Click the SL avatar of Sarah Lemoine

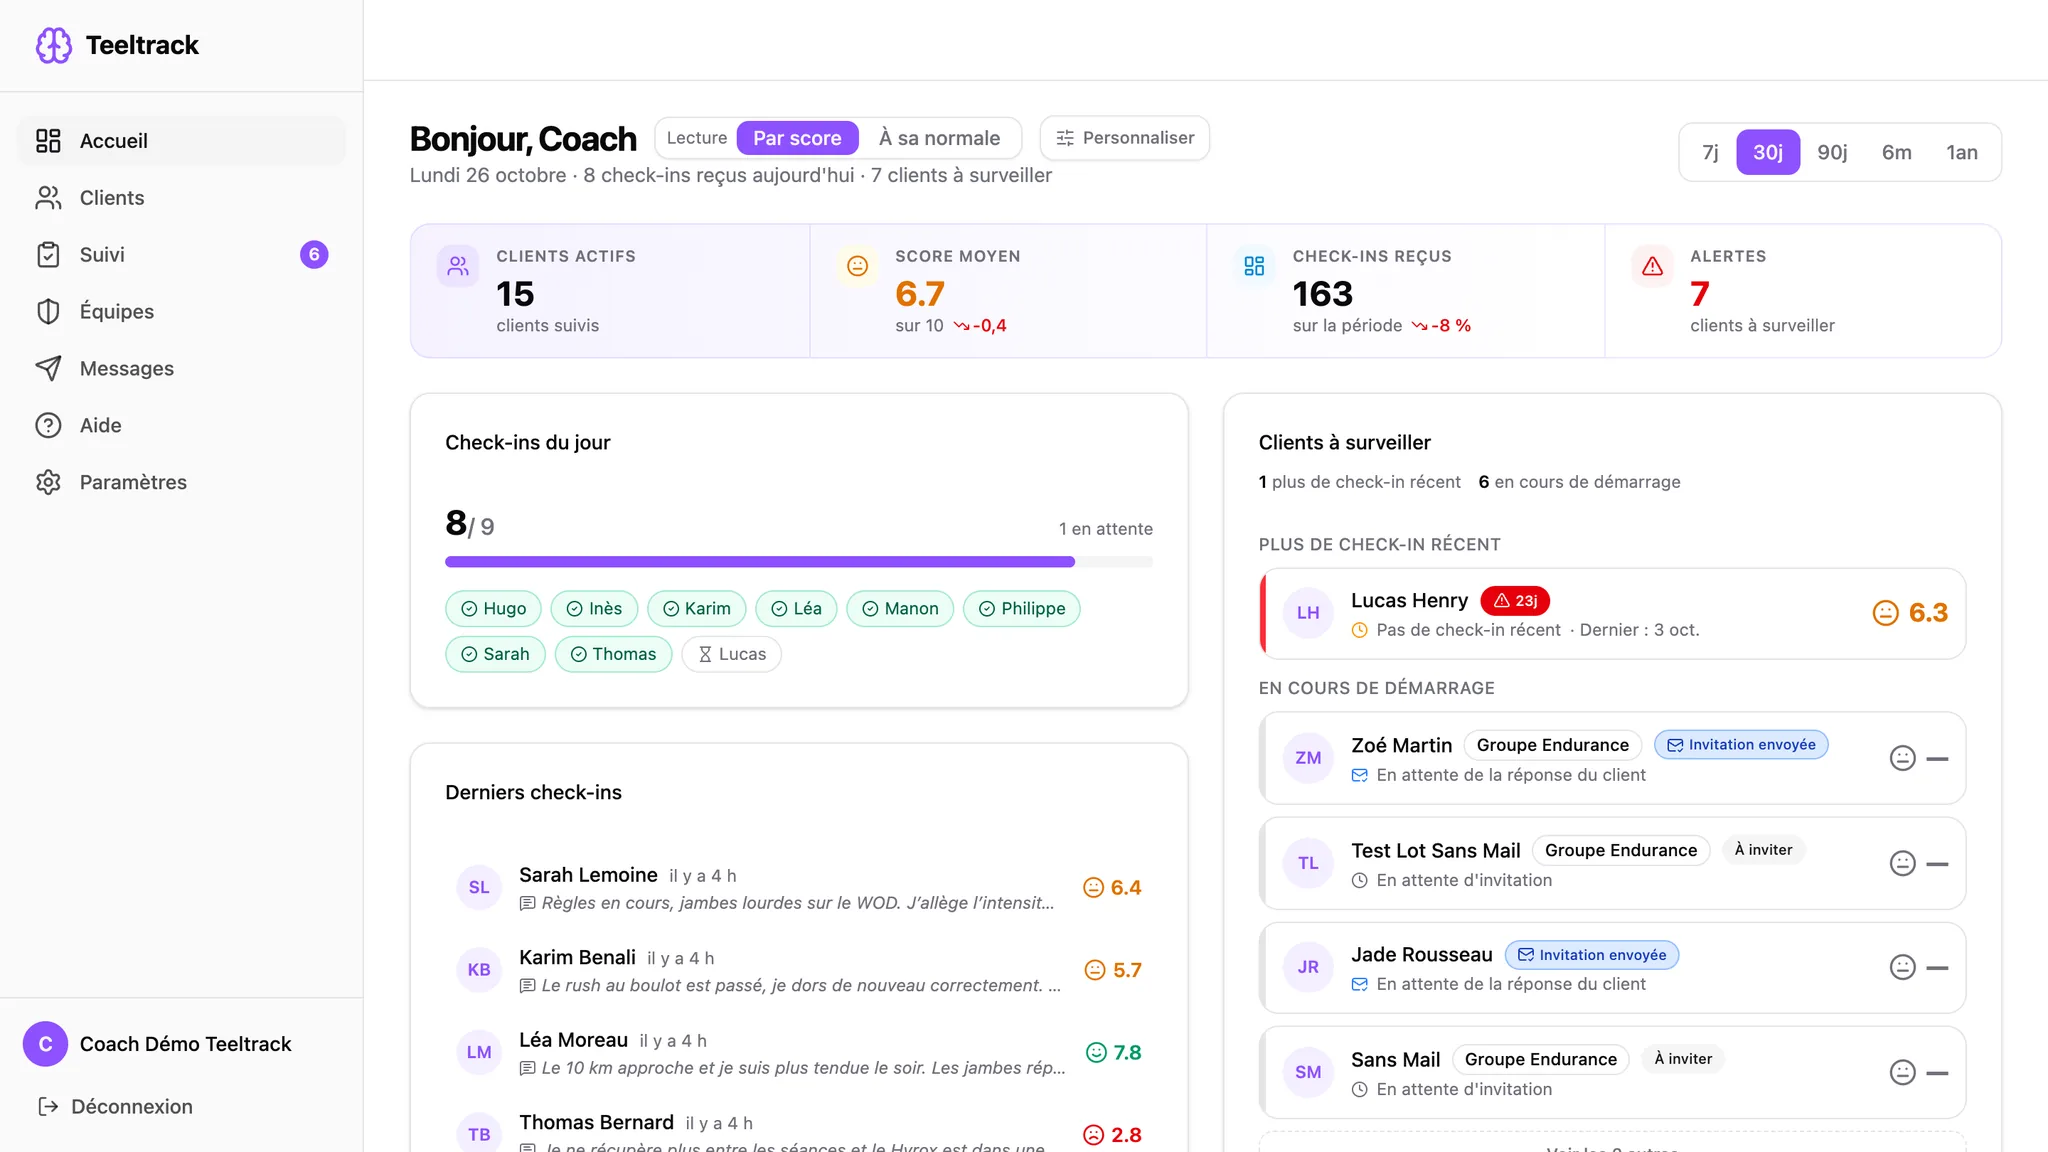click(479, 887)
